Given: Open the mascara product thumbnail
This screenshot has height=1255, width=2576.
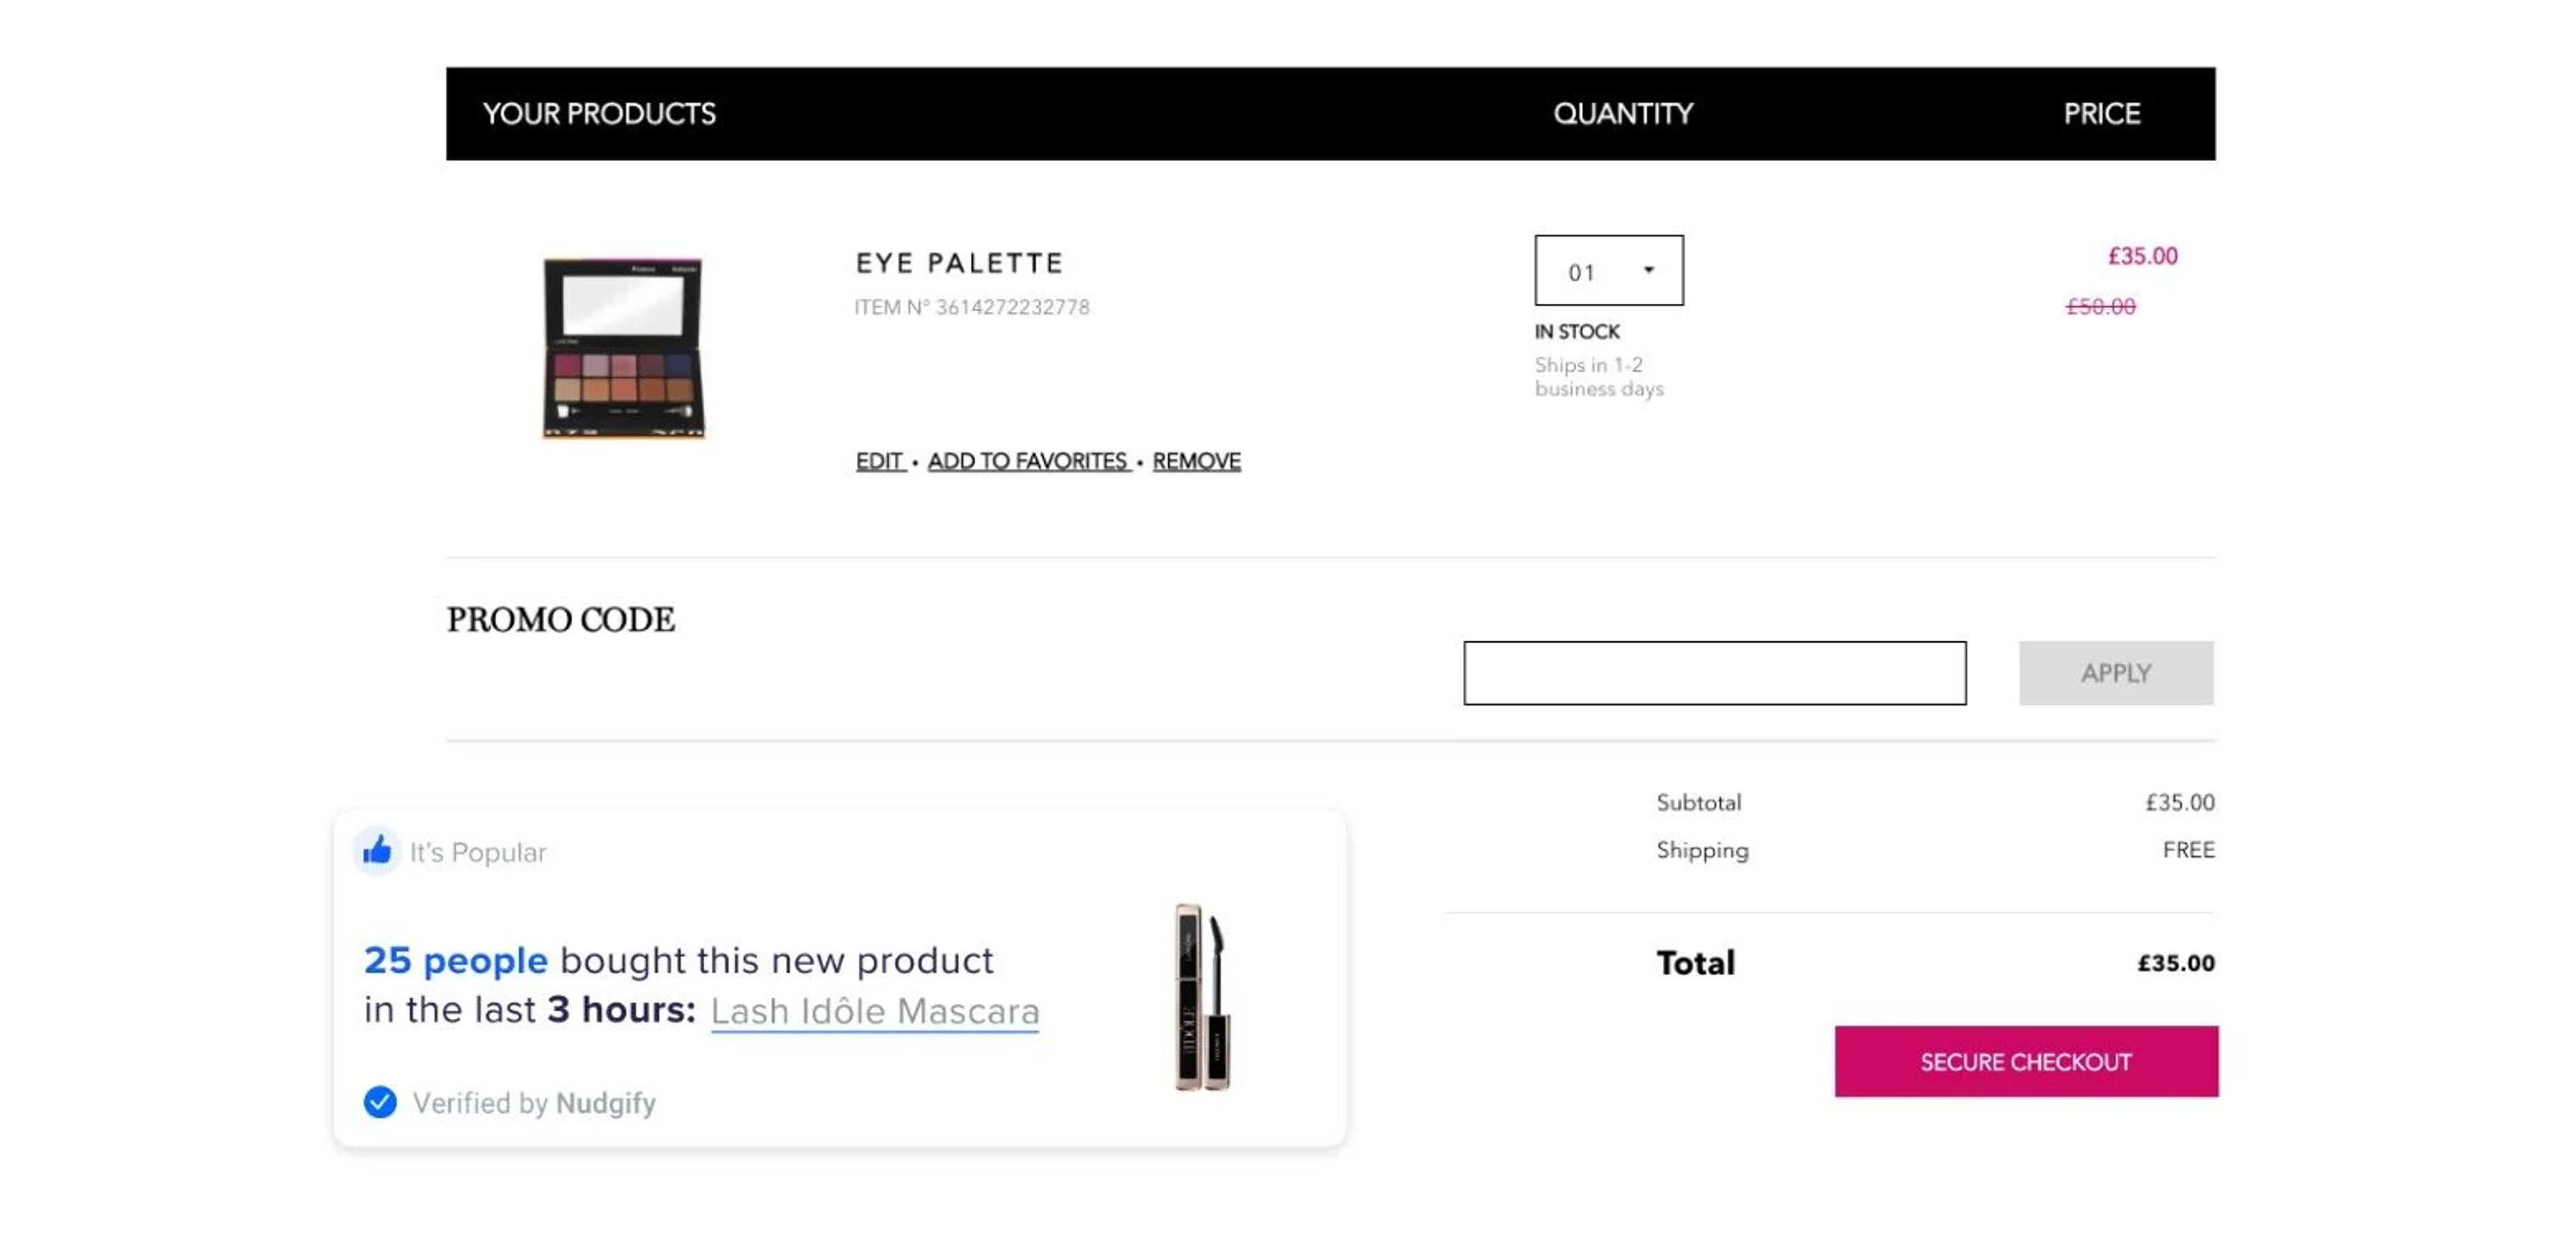Looking at the screenshot, I should tap(1202, 997).
